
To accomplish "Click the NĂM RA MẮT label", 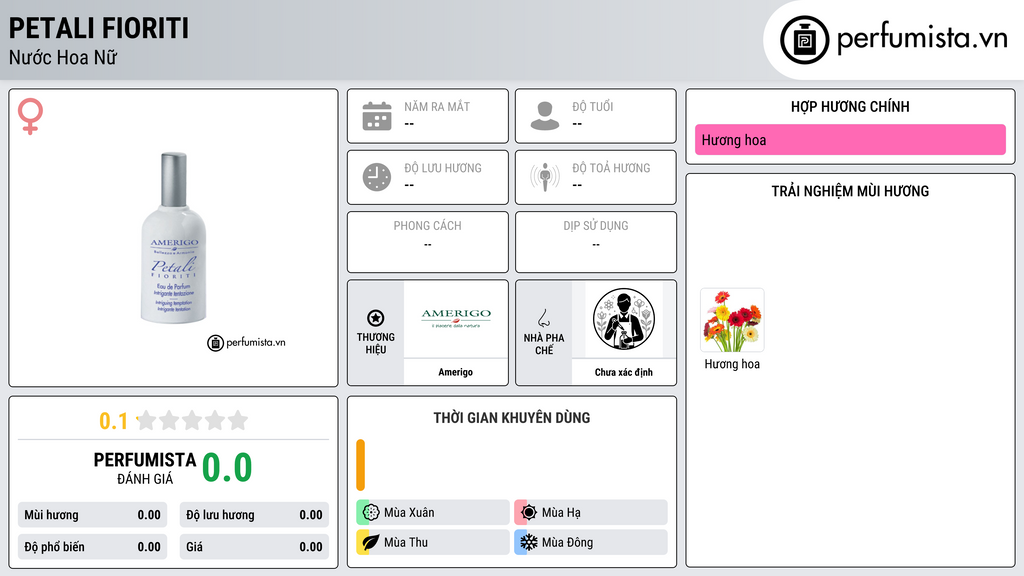I will click(x=437, y=107).
